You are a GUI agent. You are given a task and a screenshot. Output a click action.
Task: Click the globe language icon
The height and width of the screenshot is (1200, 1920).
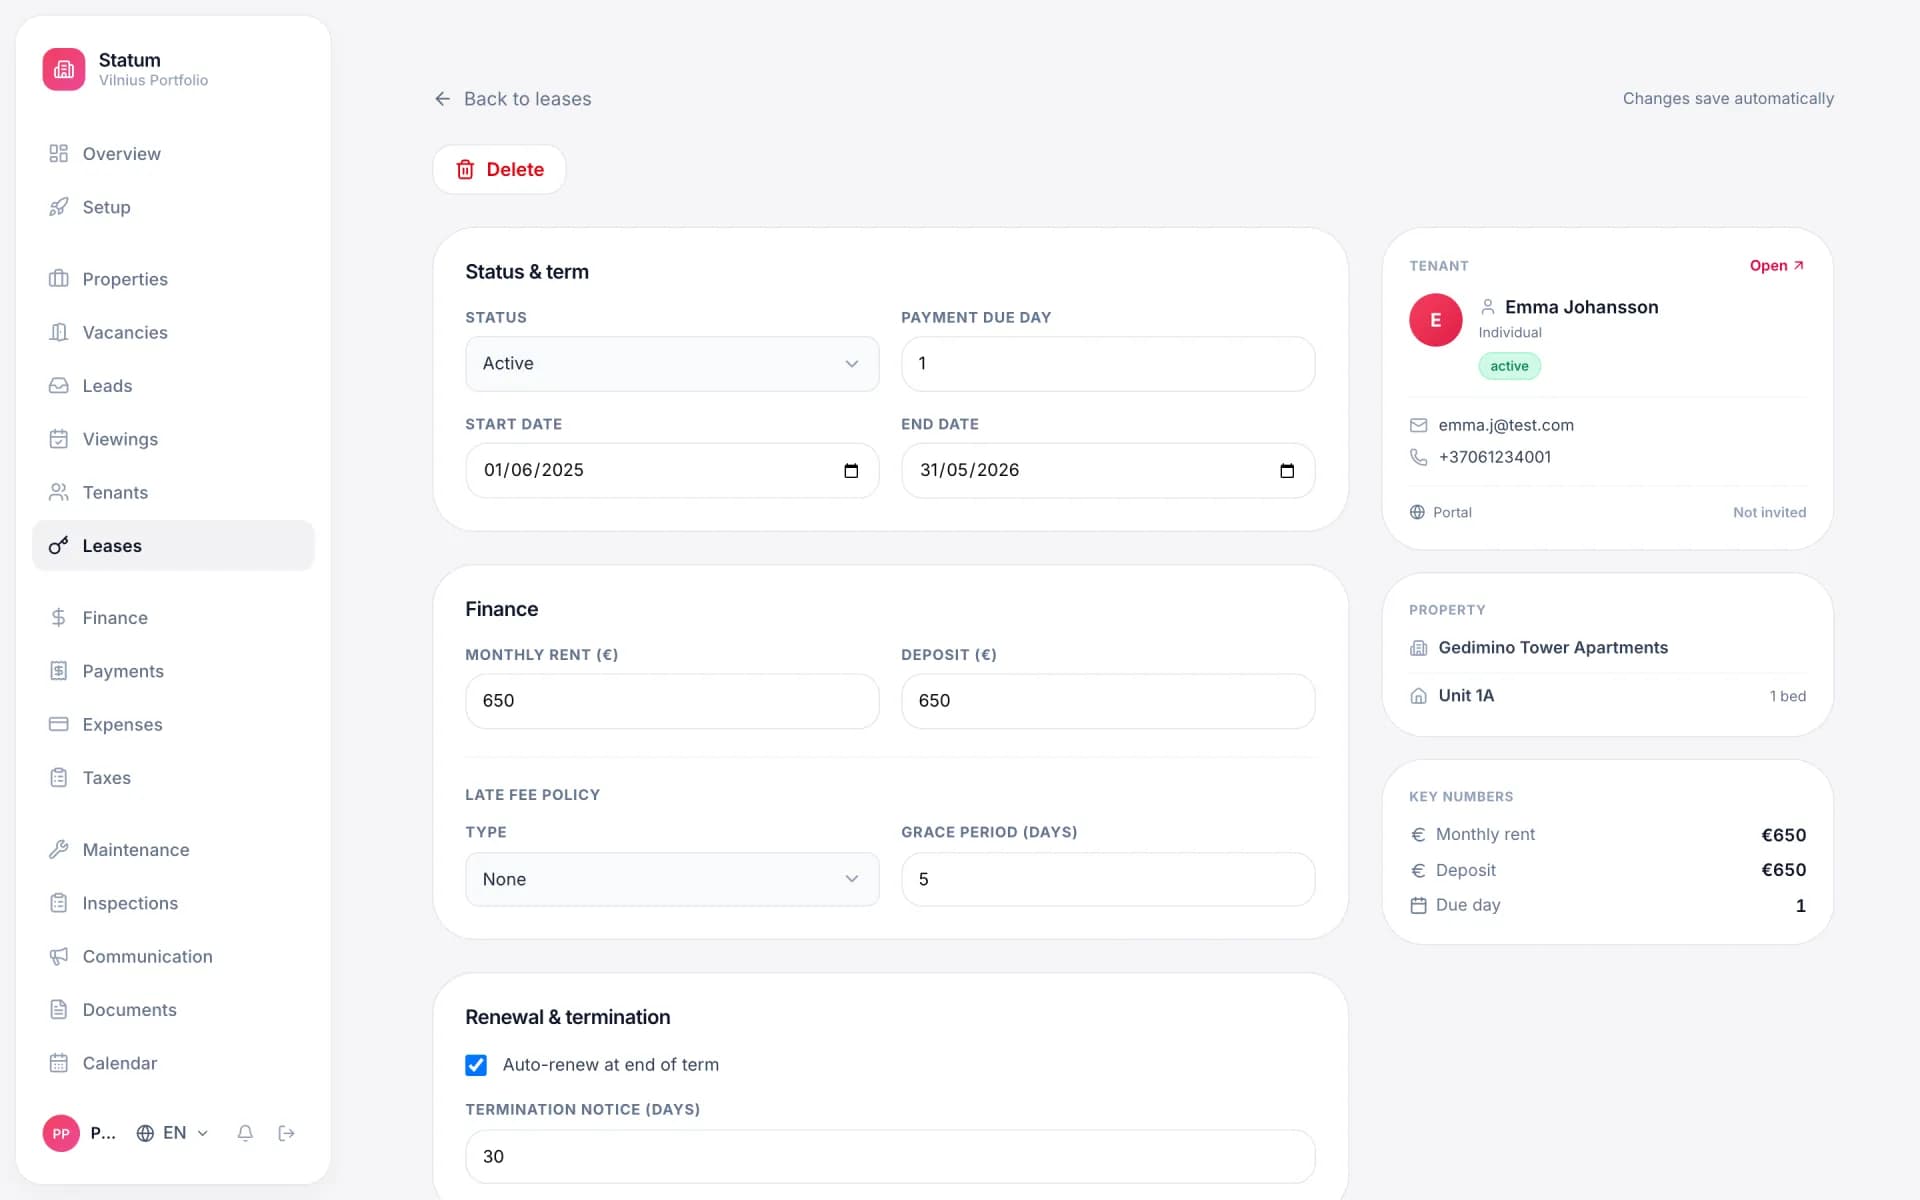click(x=146, y=1133)
